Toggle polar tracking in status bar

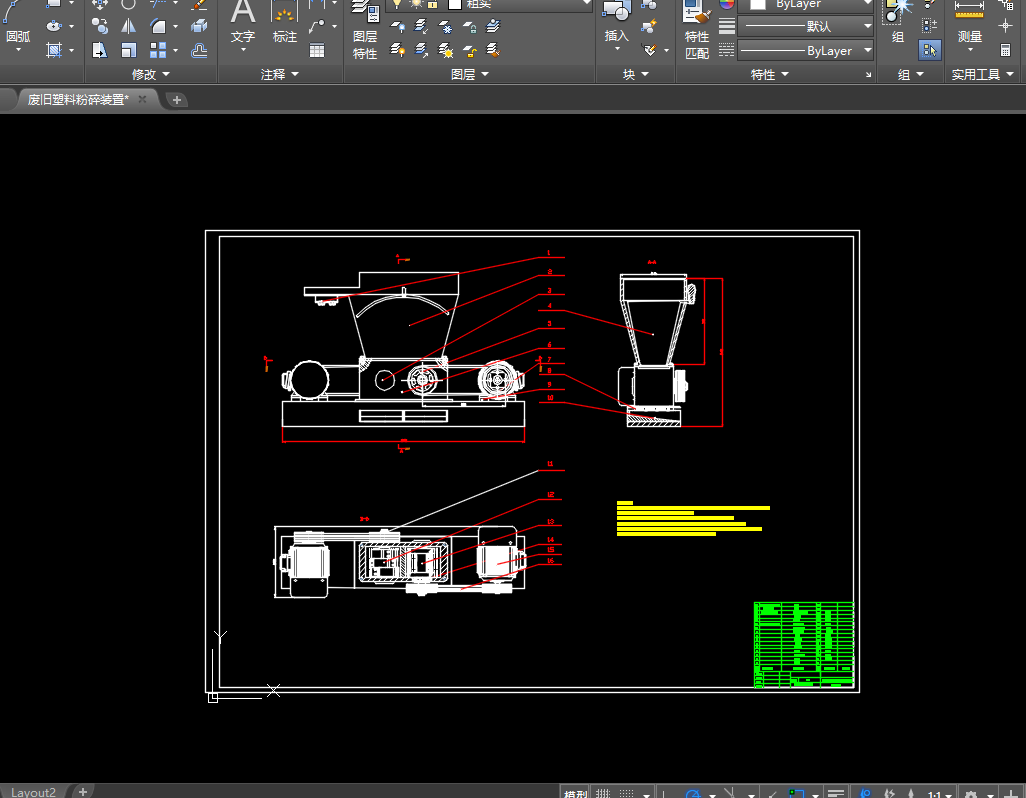tap(693, 793)
